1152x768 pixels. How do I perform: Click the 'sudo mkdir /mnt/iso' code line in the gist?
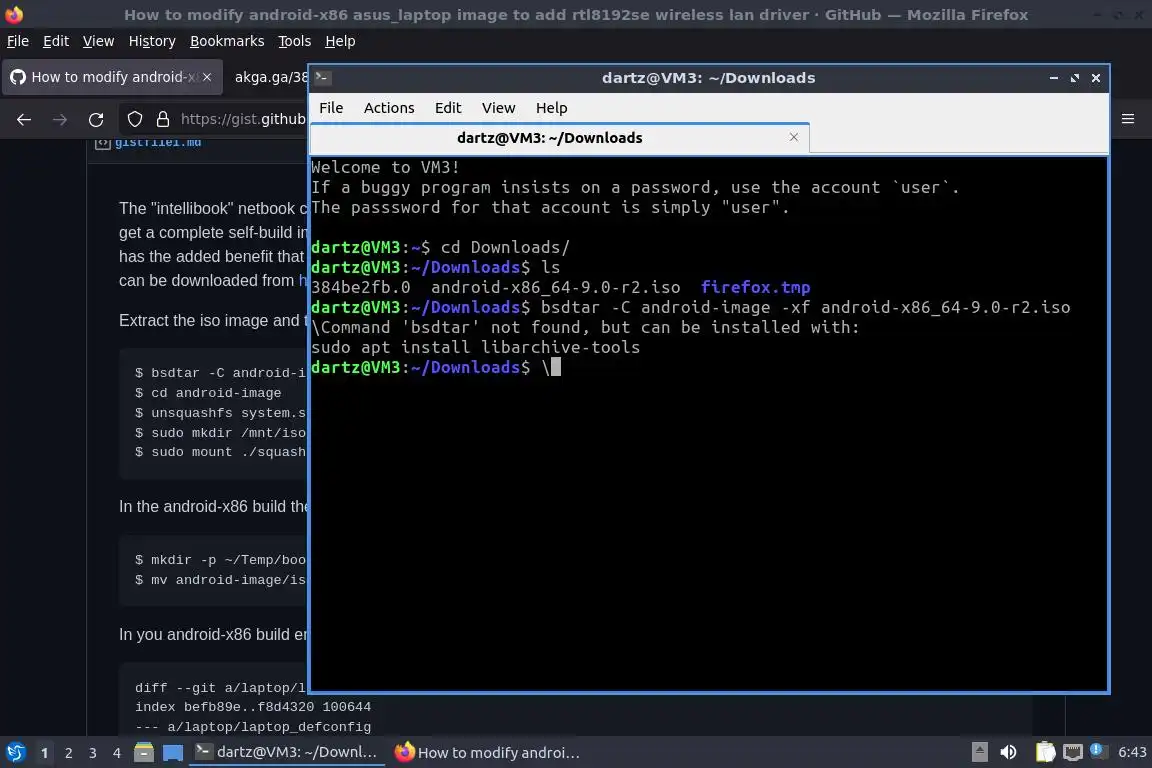point(220,433)
